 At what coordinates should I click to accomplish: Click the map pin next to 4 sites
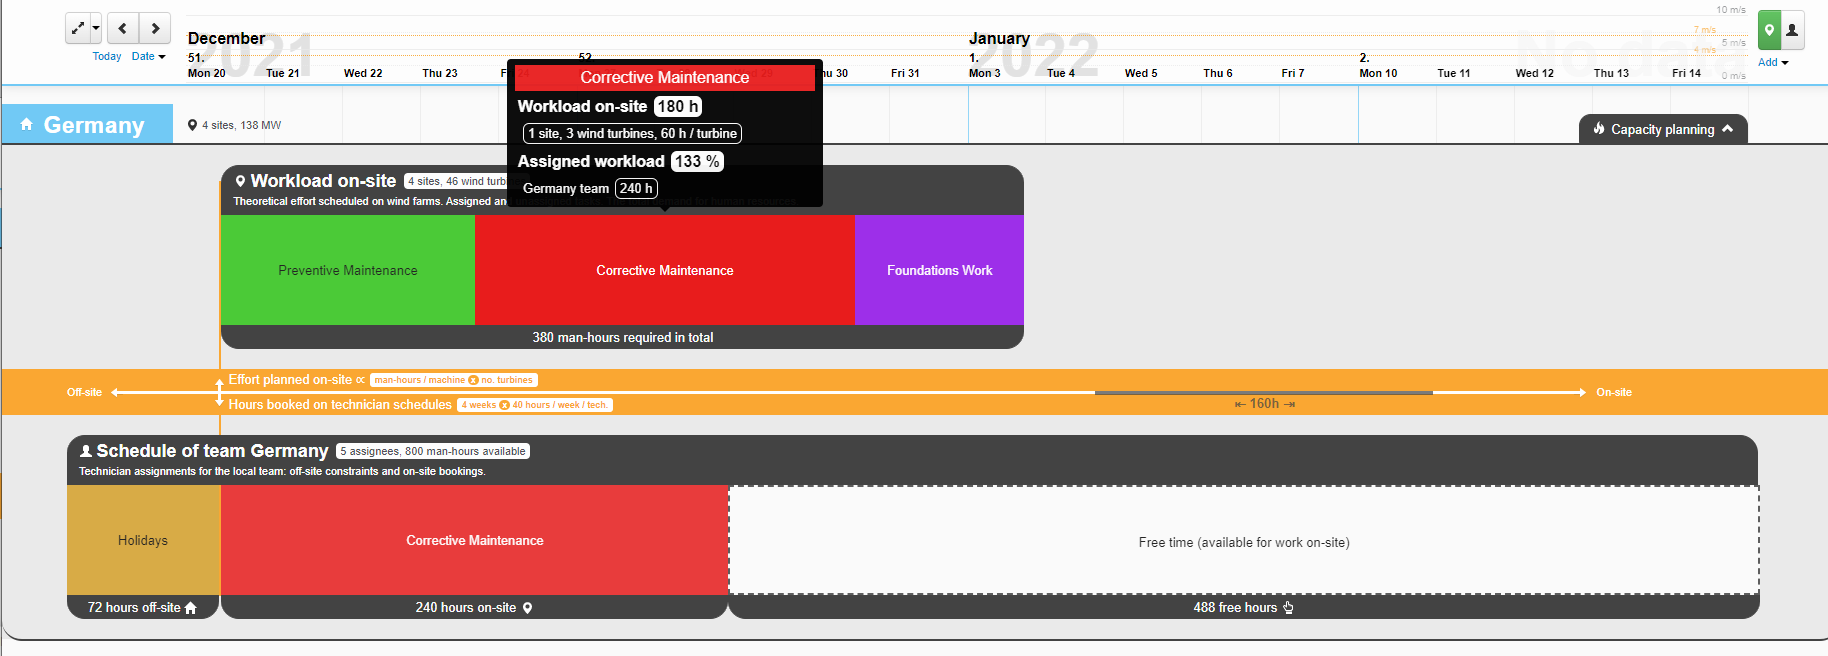192,125
